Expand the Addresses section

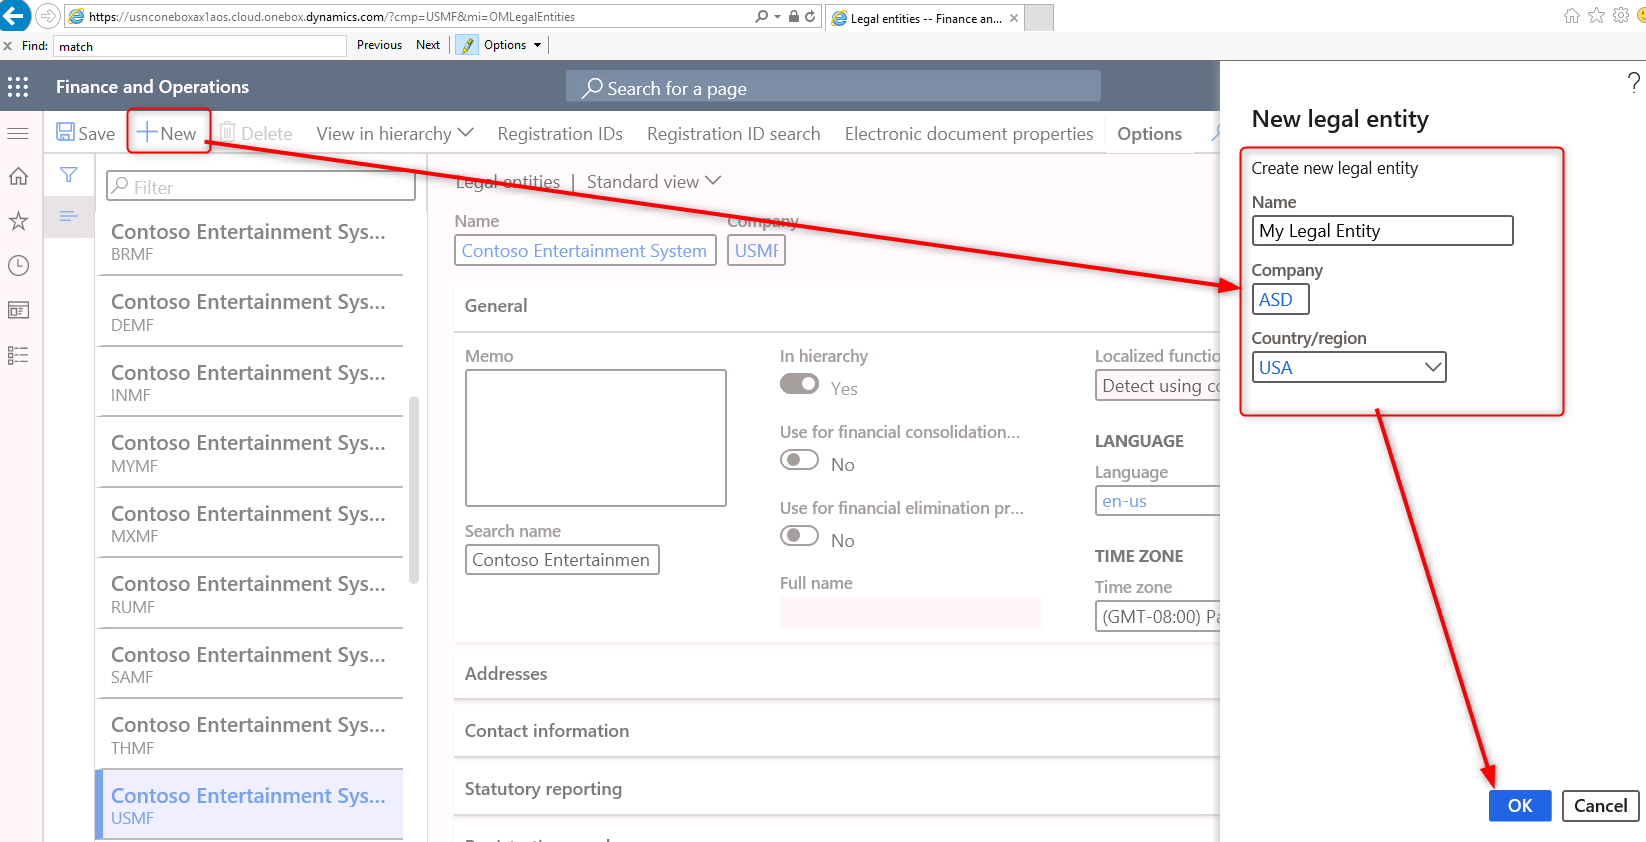click(836, 674)
